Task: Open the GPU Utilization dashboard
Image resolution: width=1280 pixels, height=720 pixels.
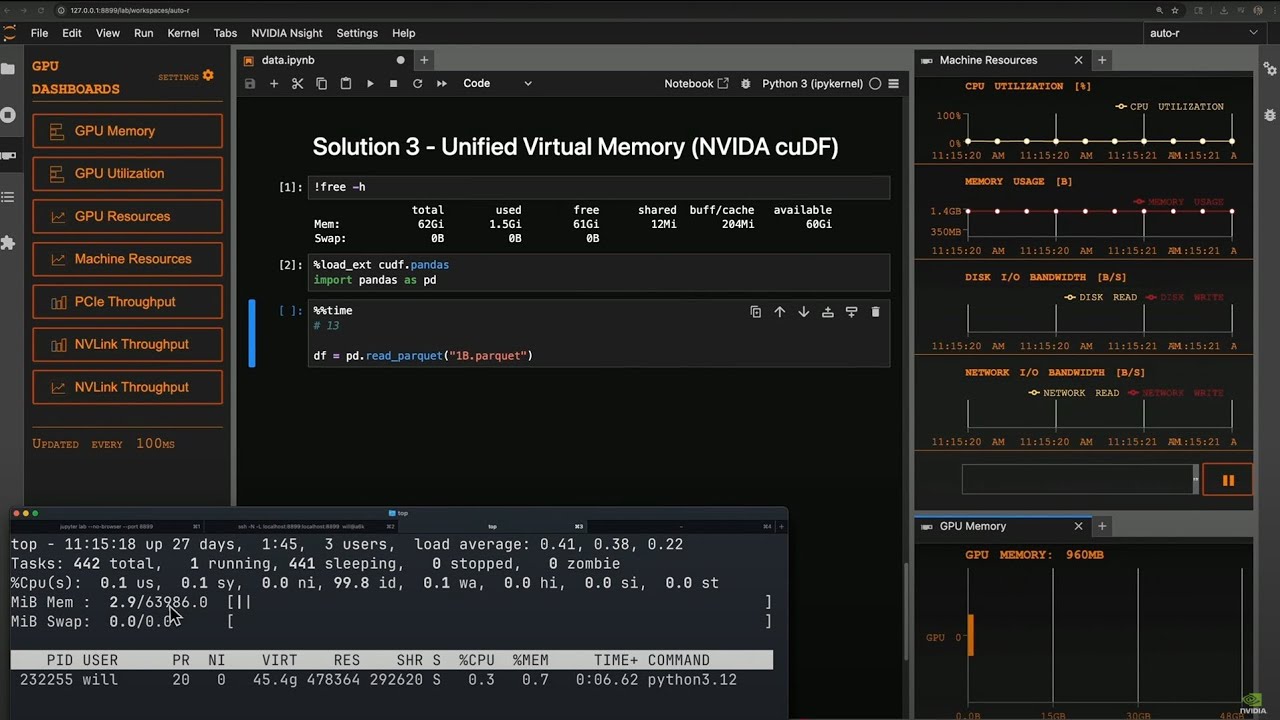Action: tap(127, 173)
